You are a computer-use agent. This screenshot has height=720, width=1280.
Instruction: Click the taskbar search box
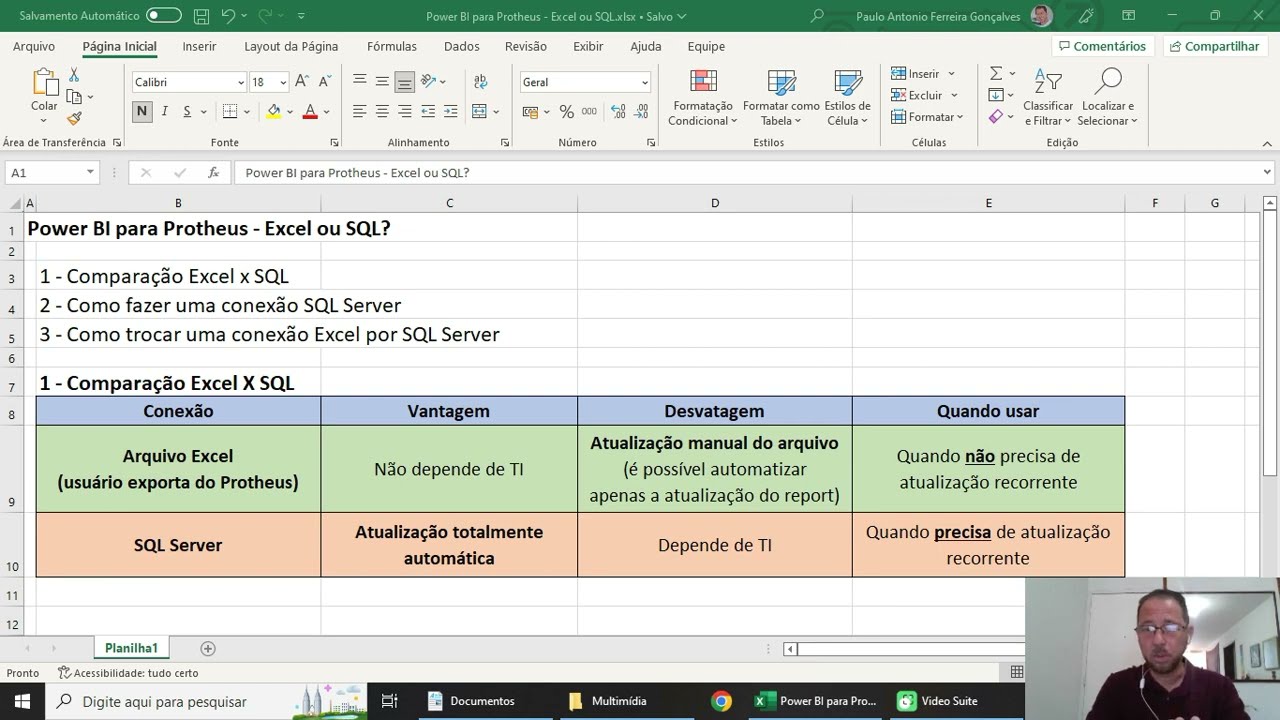click(207, 701)
